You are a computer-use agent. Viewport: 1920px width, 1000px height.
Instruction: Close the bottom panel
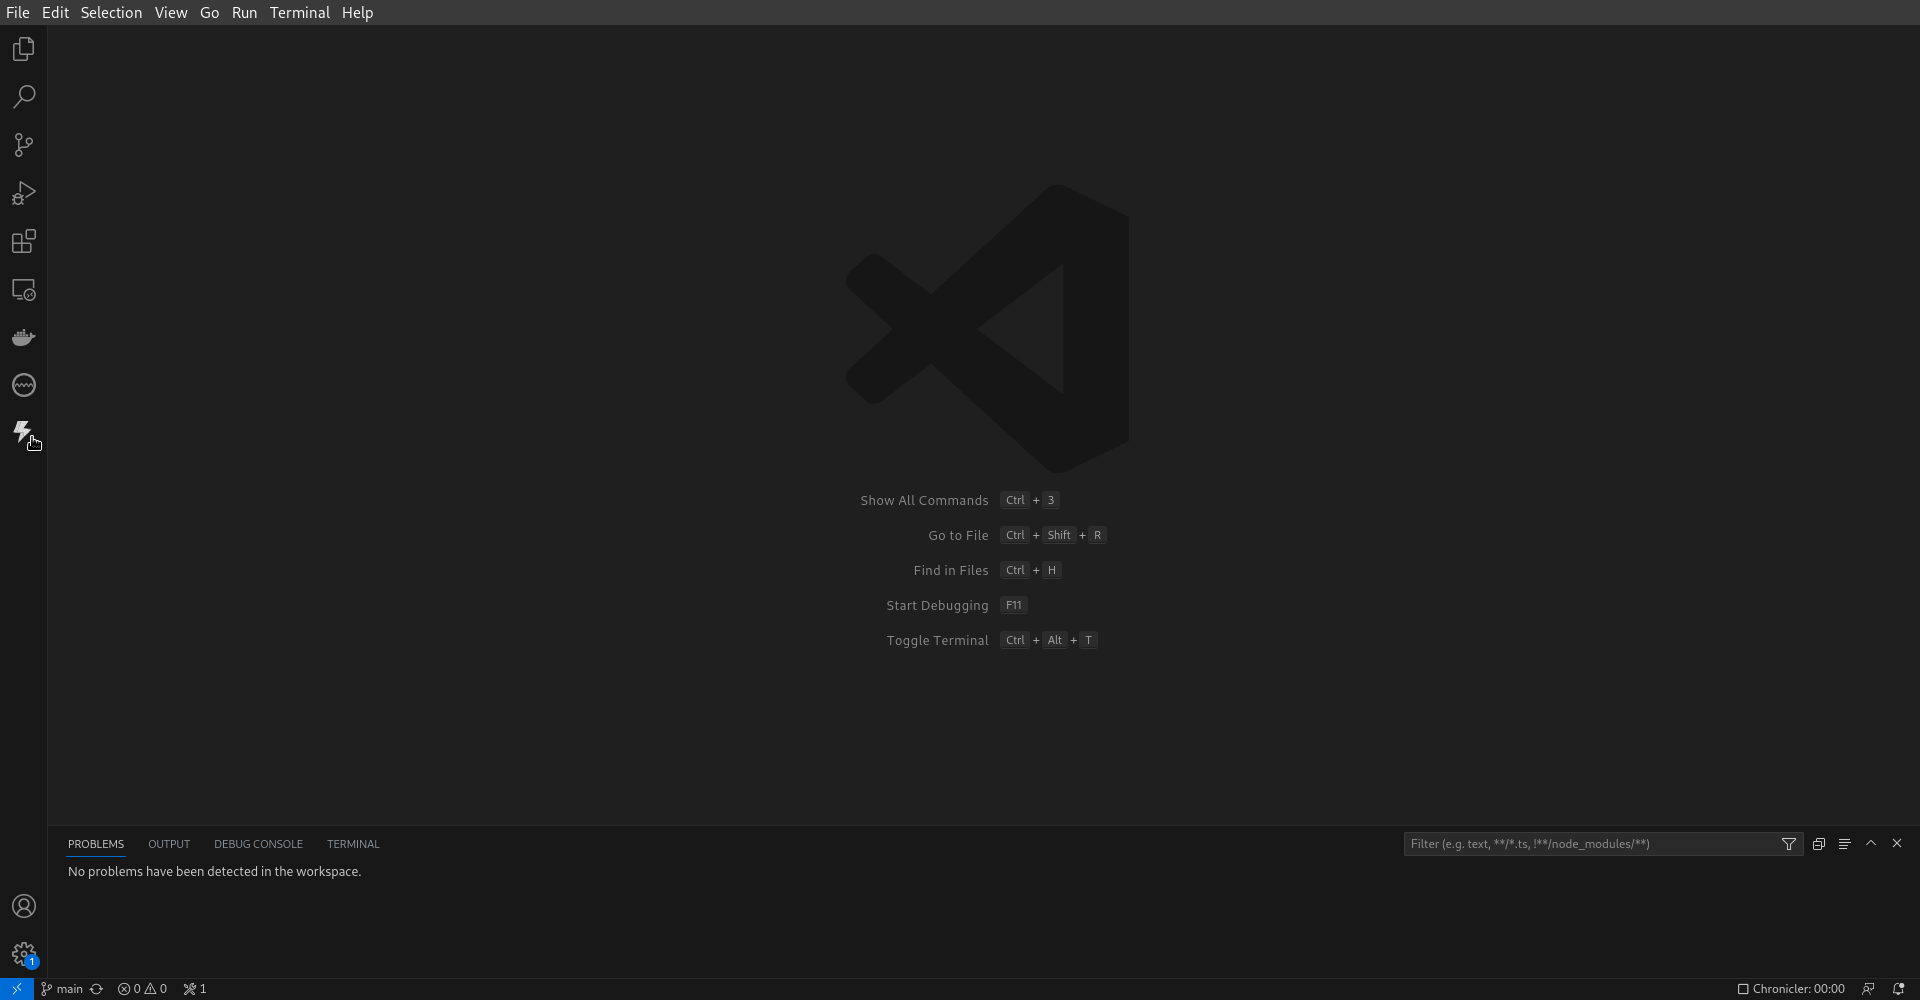pos(1897,844)
